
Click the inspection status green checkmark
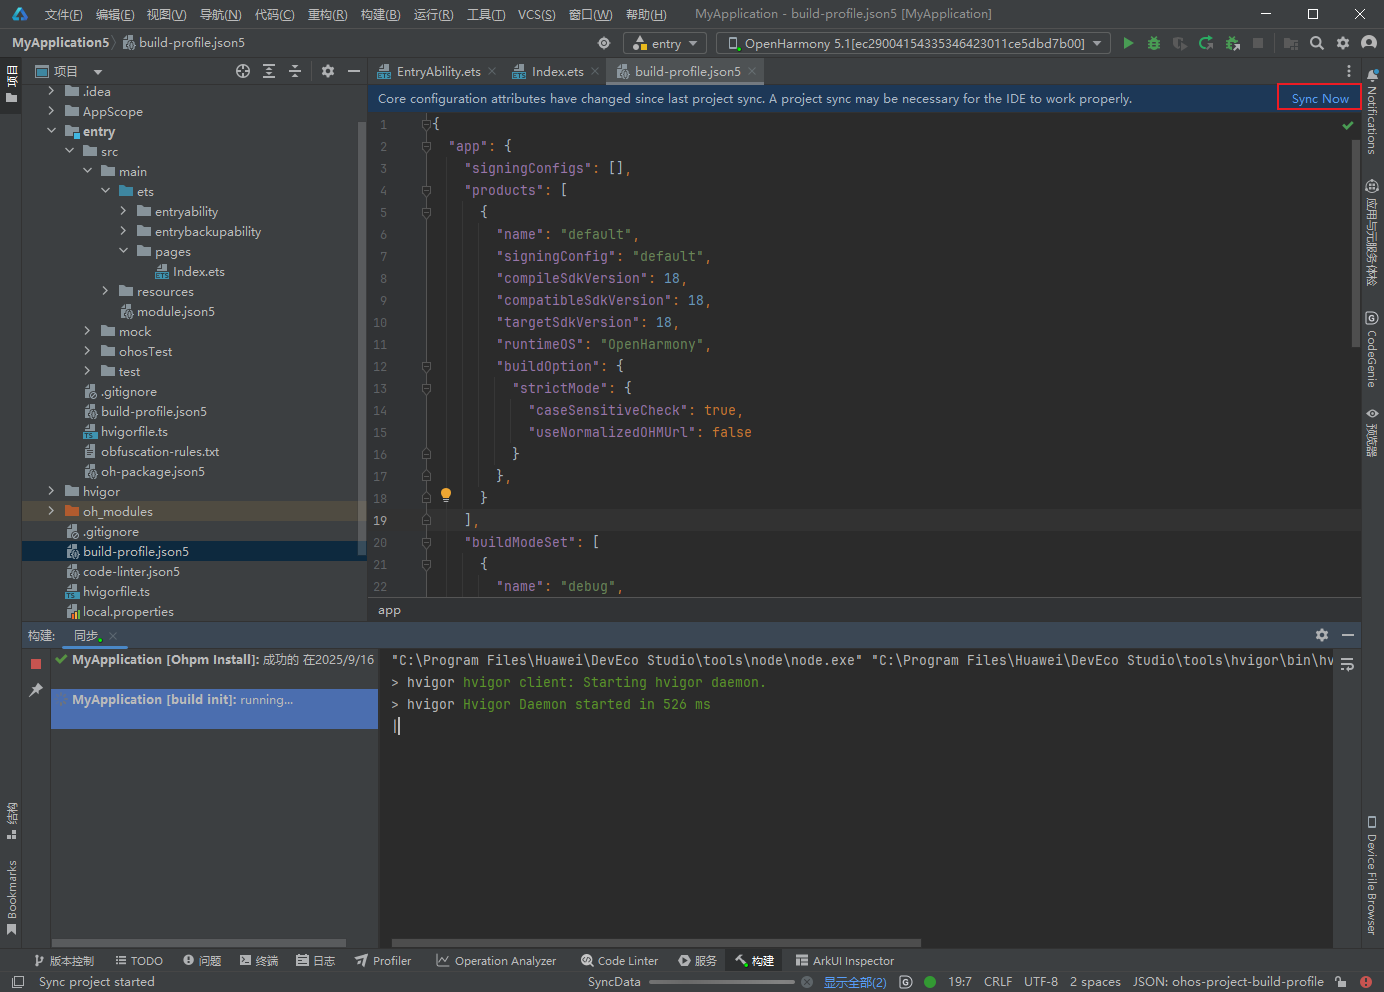(1348, 126)
